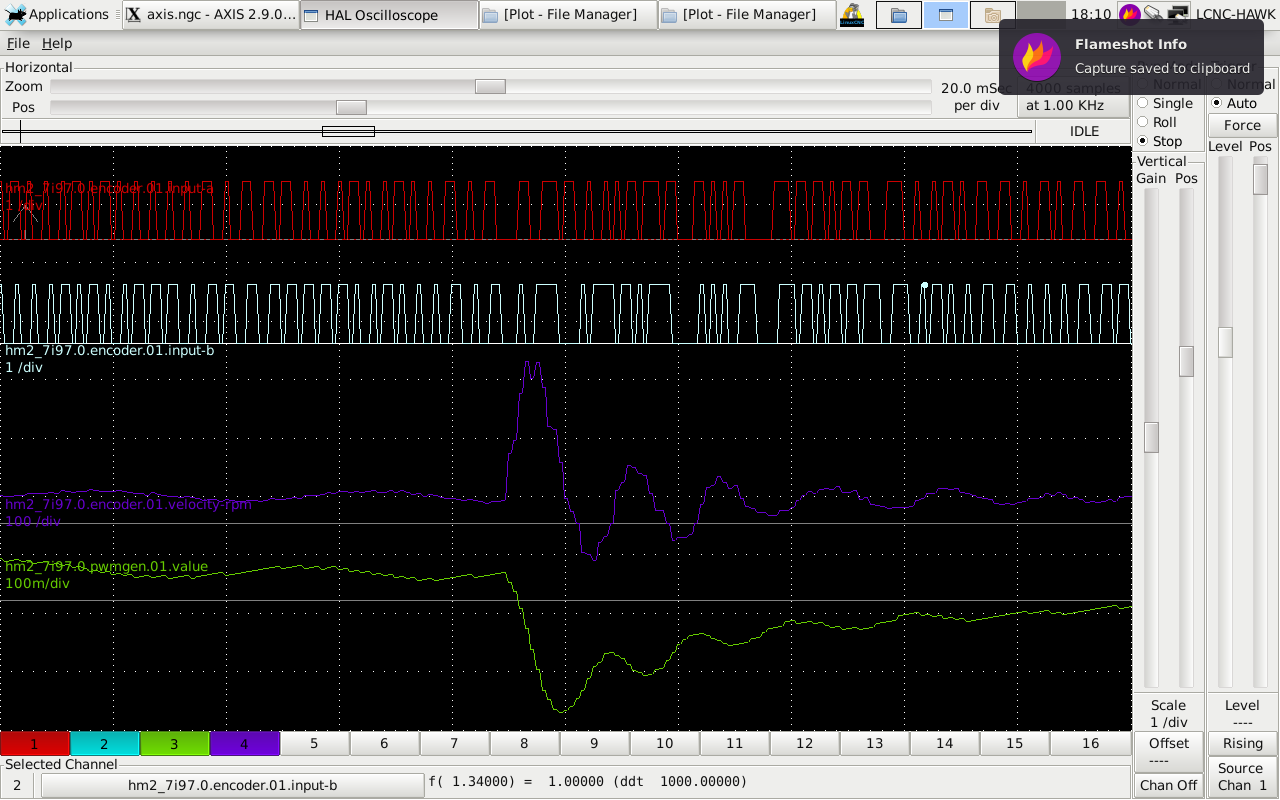1280x800 pixels.
Task: Click the display tray icon
Action: point(1178,14)
